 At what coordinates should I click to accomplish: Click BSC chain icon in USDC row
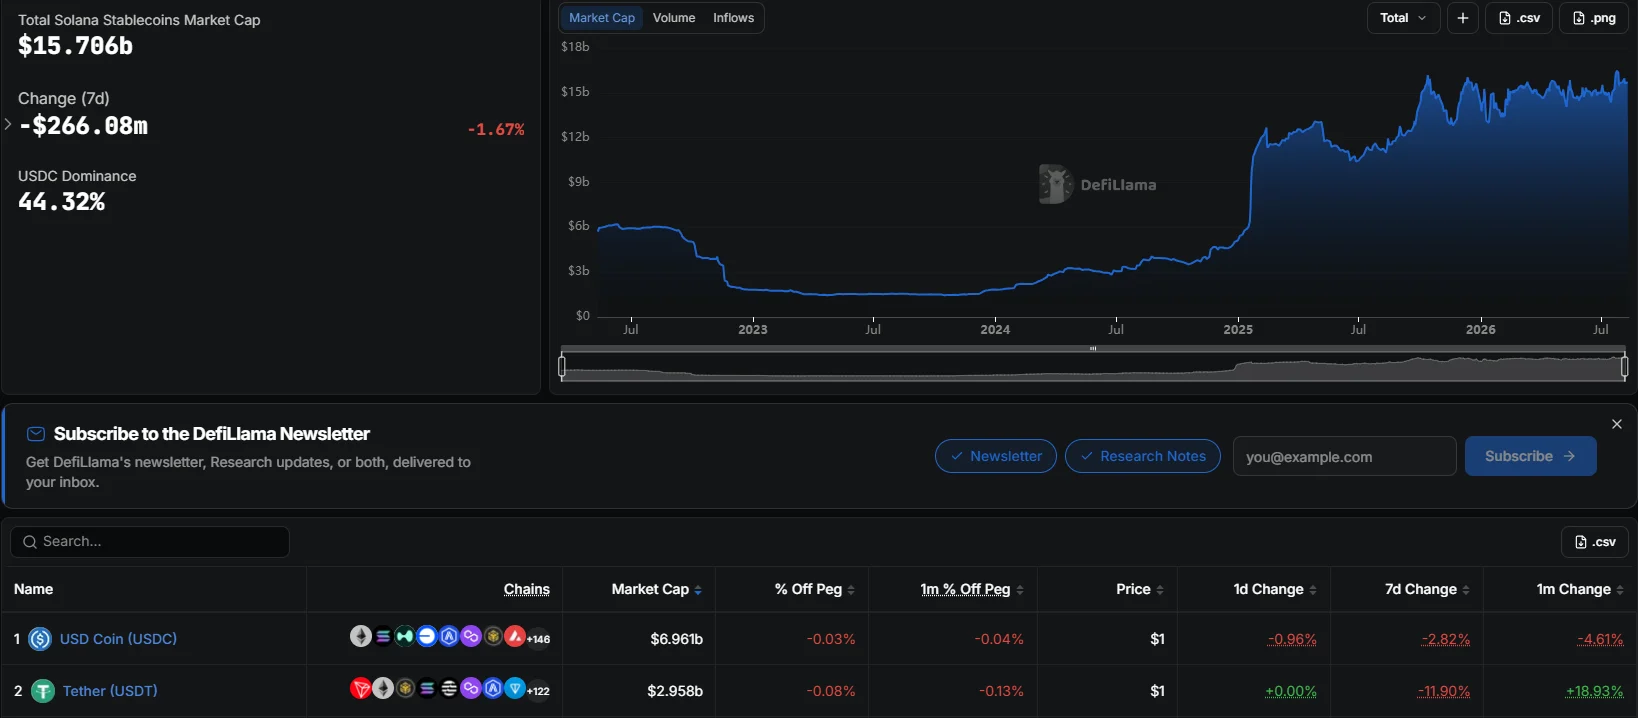click(493, 636)
